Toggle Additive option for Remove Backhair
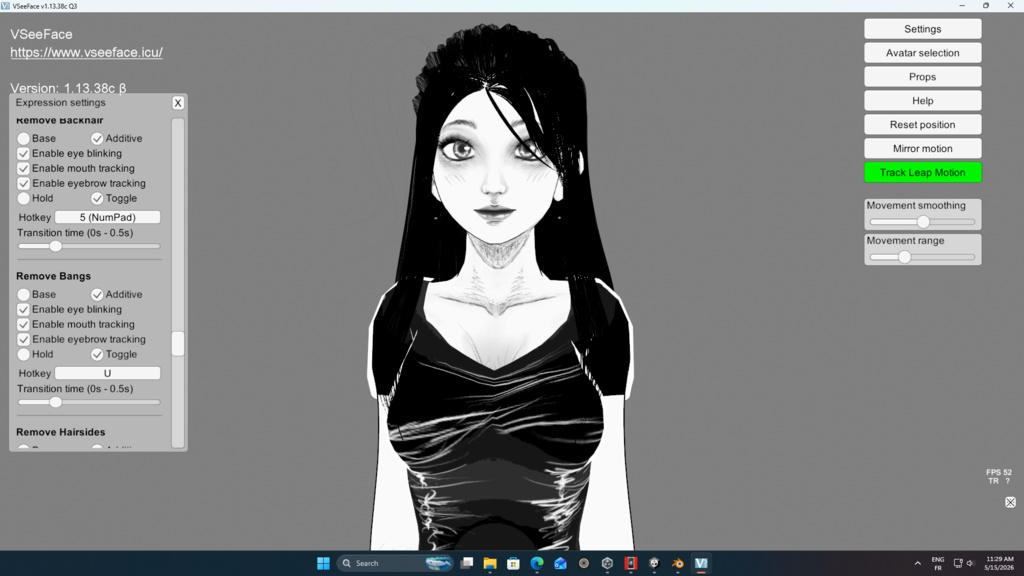1024x576 pixels. point(97,138)
